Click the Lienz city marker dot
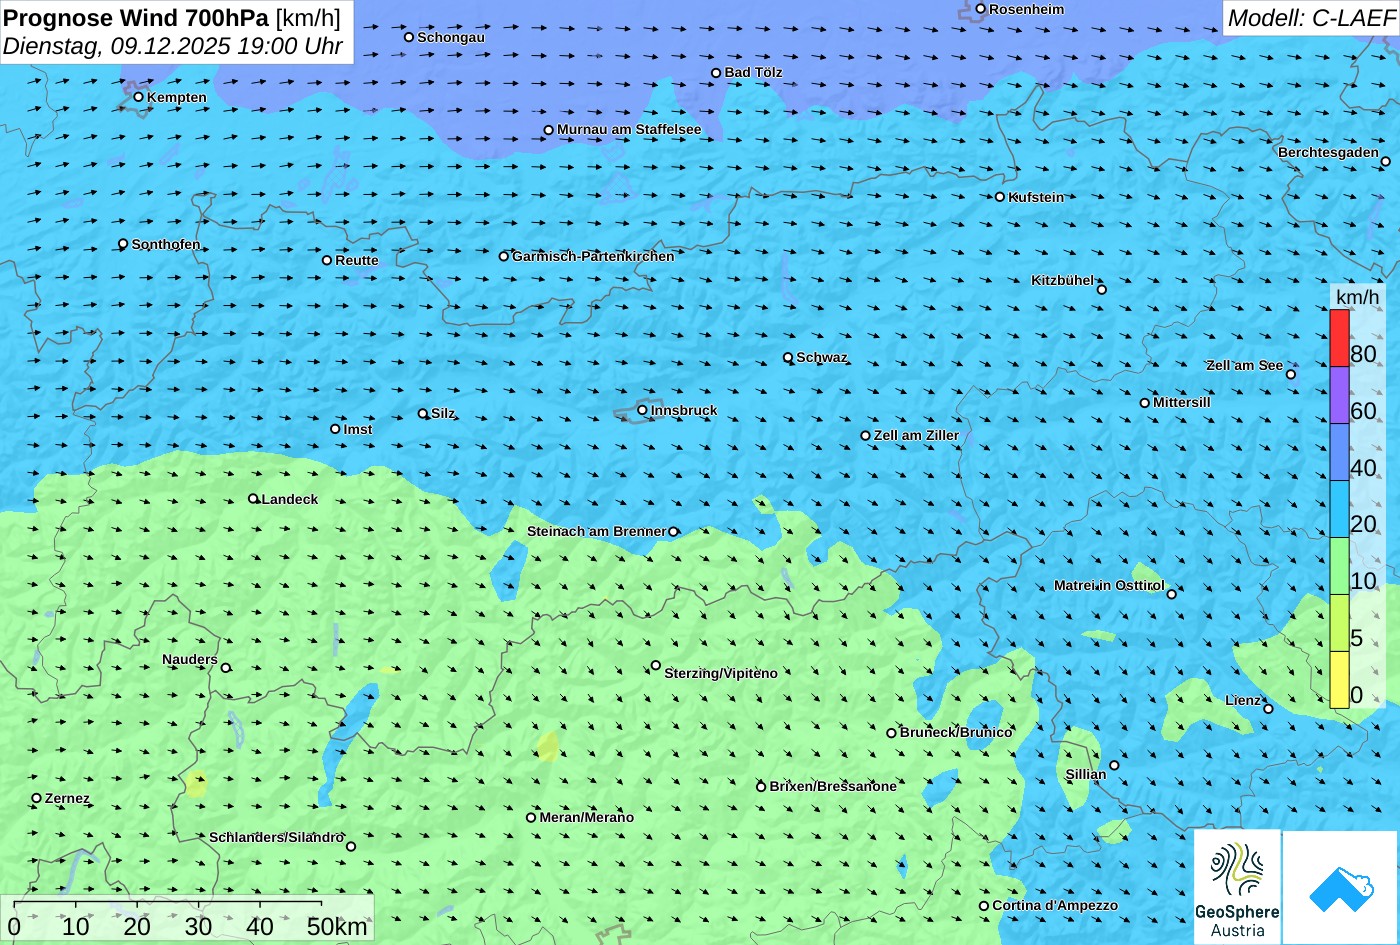This screenshot has width=1400, height=945. (1268, 709)
